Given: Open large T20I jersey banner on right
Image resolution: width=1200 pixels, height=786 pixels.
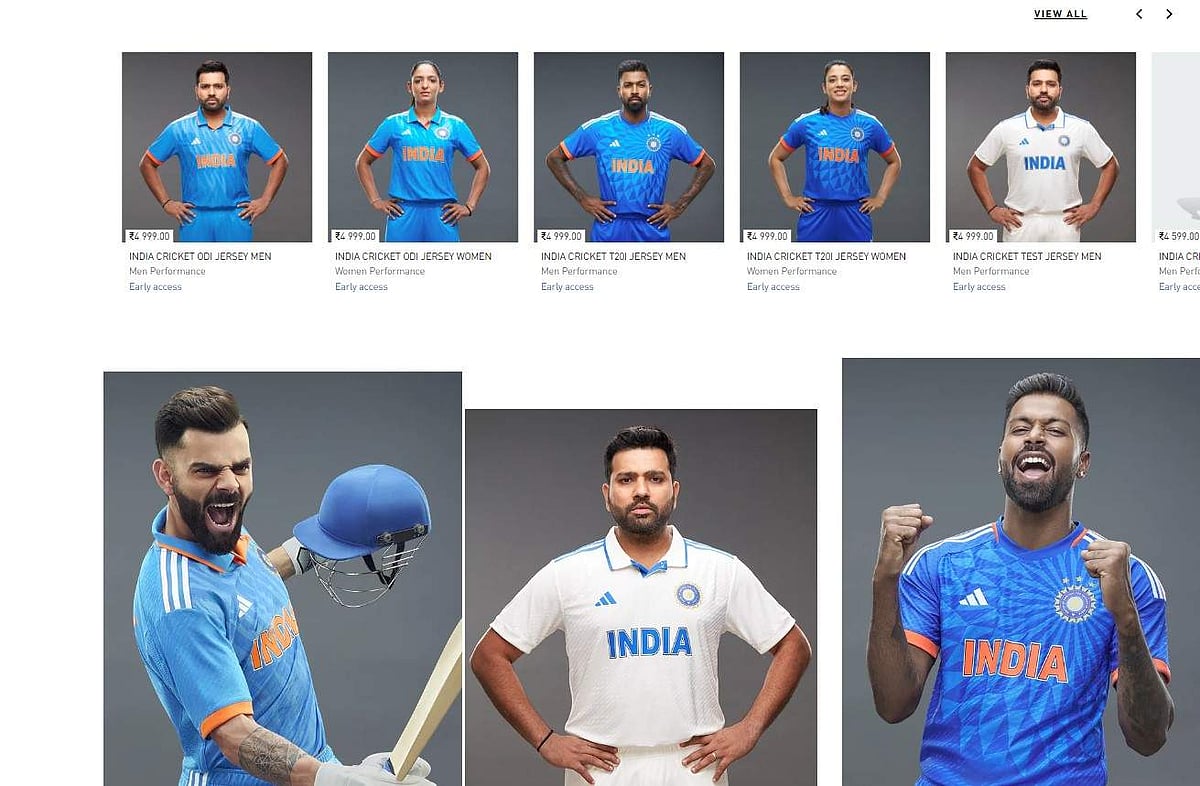Looking at the screenshot, I should [x=1021, y=572].
